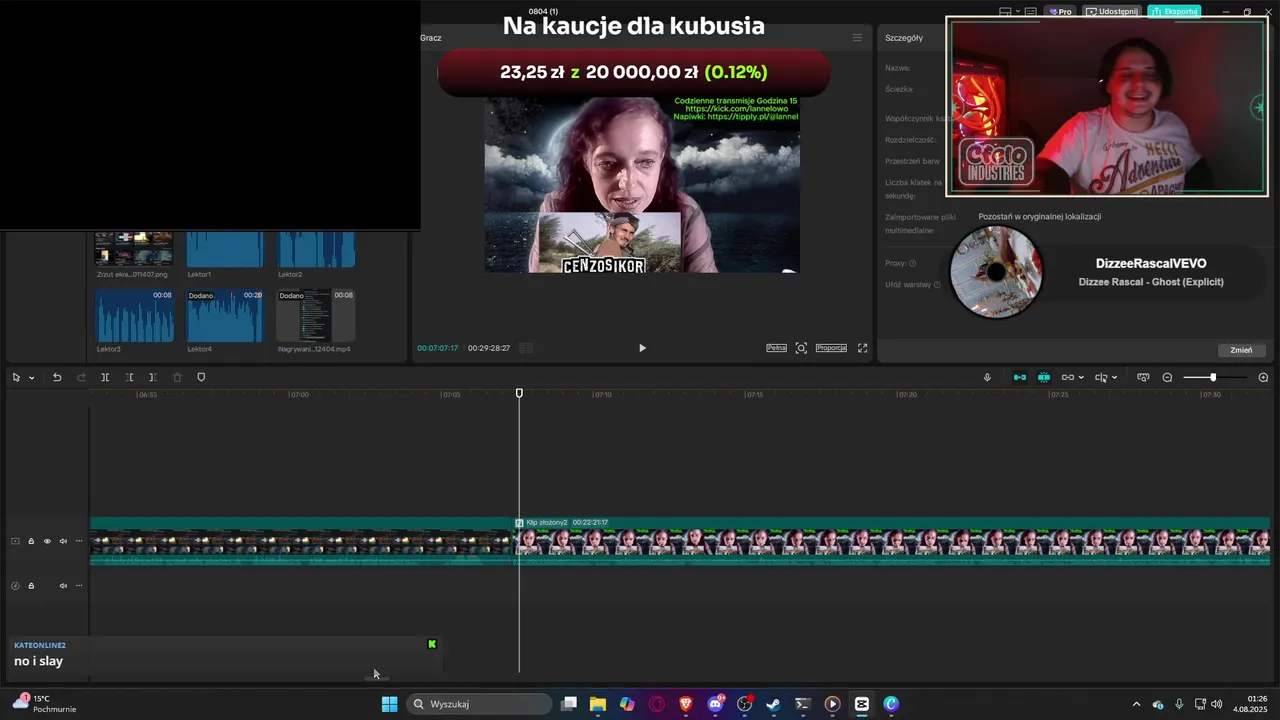Image resolution: width=1280 pixels, height=720 pixels.
Task: Open the Pro subscription button
Action: [1060, 12]
